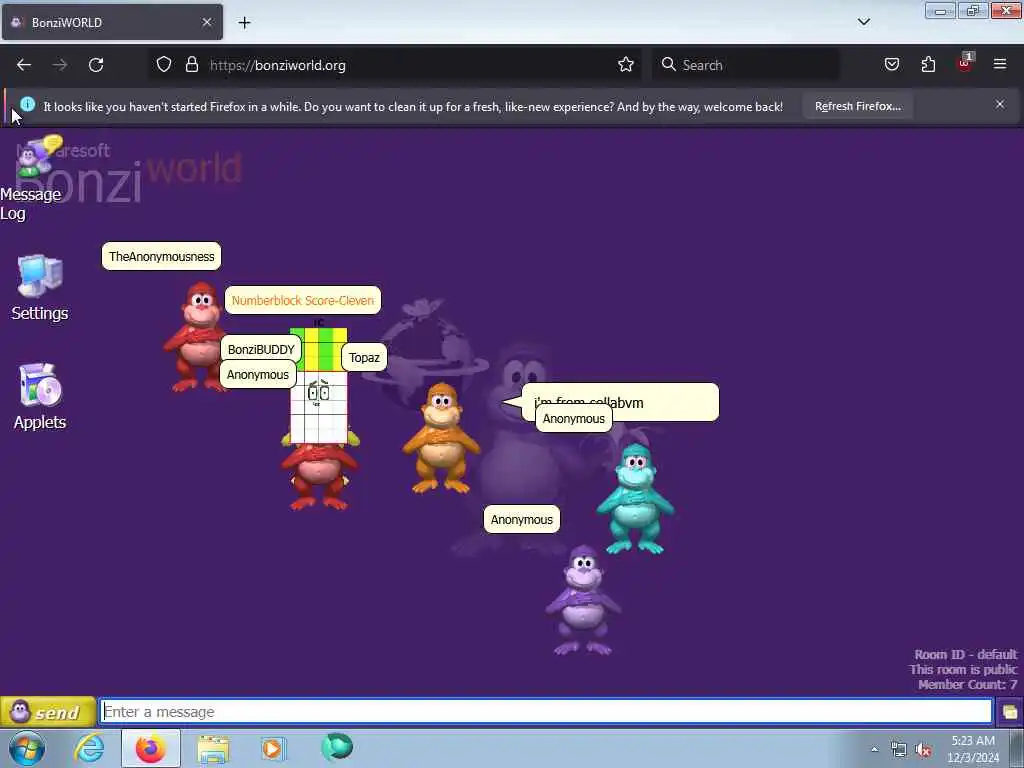
Task: Click the Firefox taskbar icon
Action: (150, 748)
